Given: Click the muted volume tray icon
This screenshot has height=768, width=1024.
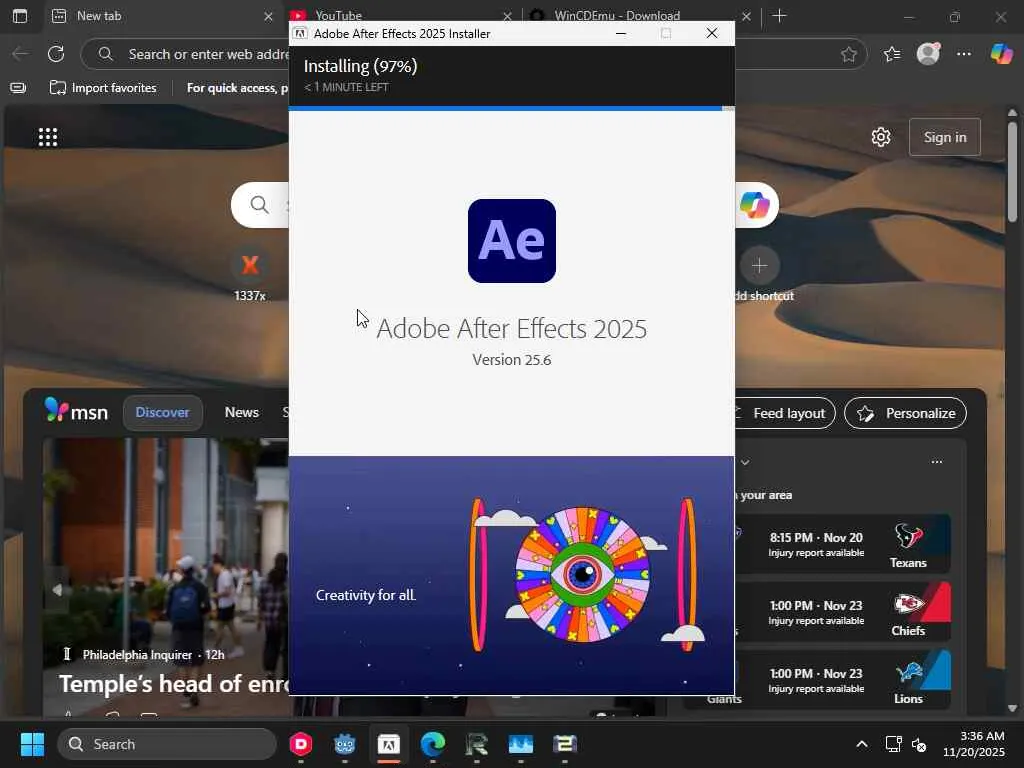Looking at the screenshot, I should point(919,744).
